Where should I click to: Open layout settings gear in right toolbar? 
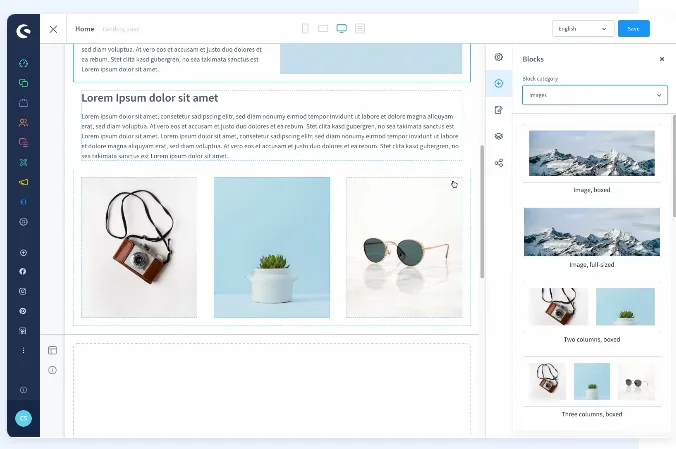[x=499, y=57]
